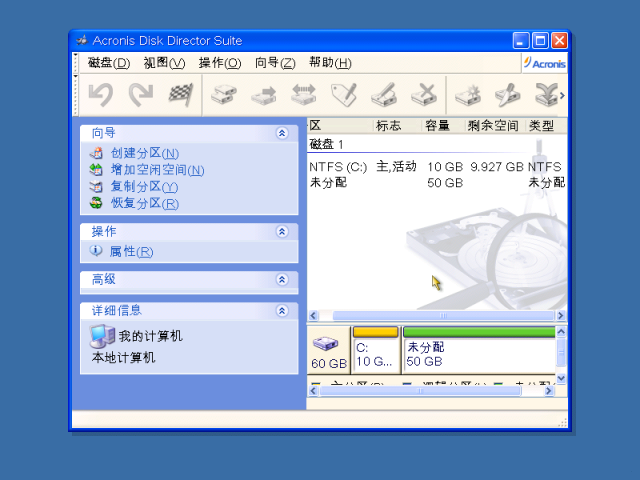Screen dimensions: 640x480
Task: Click the icon beside 恢复分区(R)
Action: click(96, 203)
